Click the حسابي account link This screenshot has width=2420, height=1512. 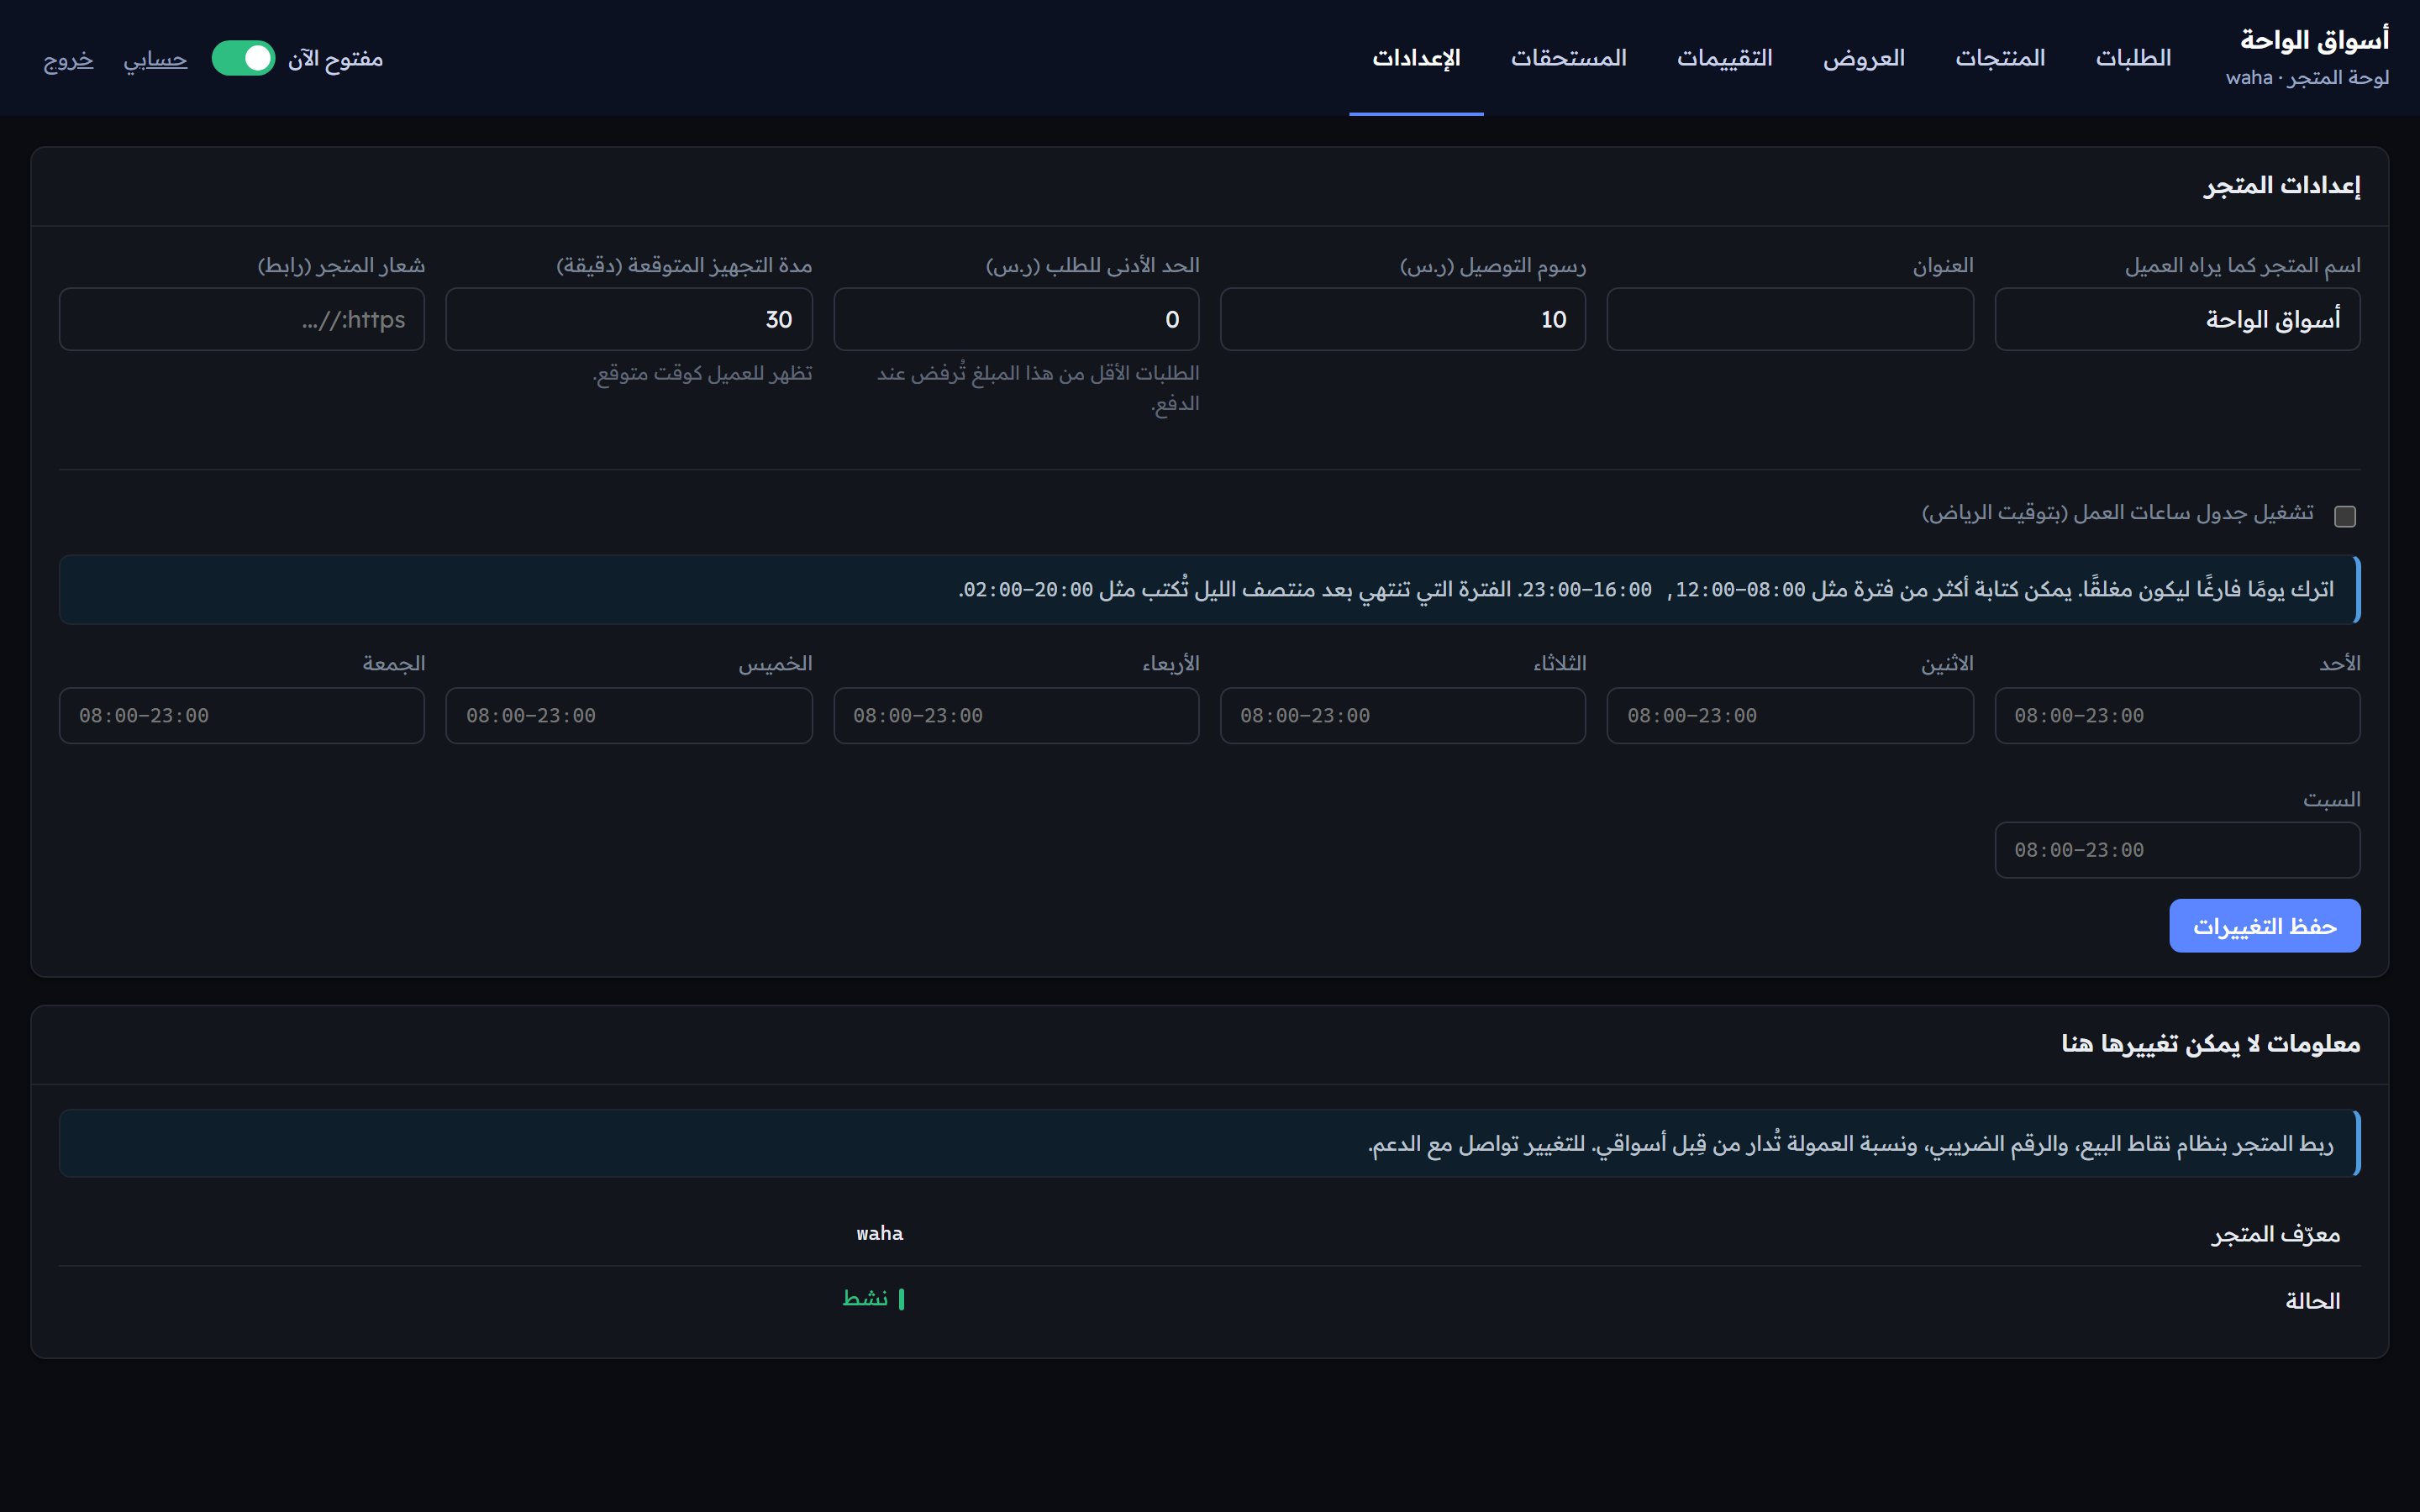[x=155, y=59]
